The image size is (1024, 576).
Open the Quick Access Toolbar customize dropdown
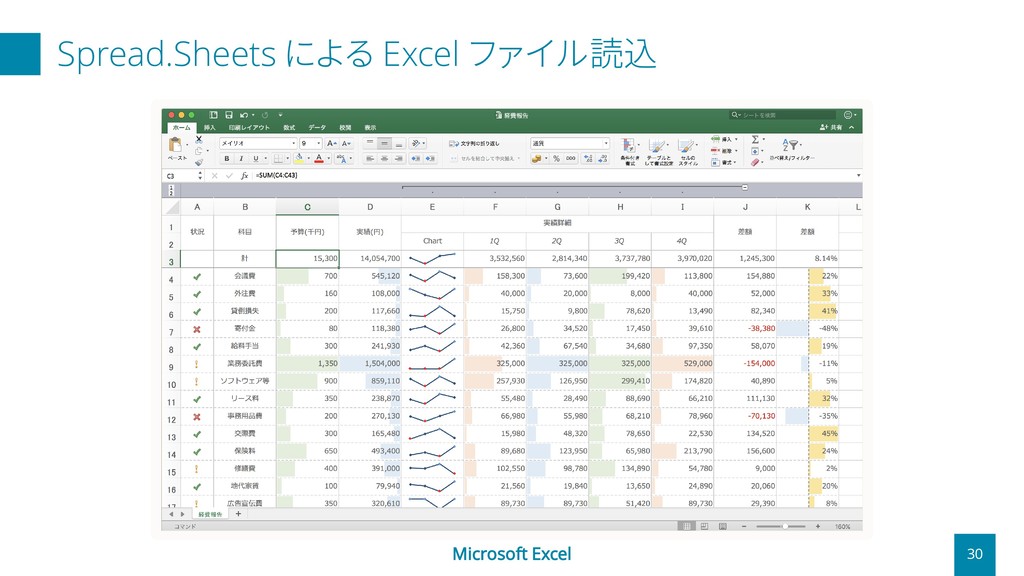pos(281,115)
